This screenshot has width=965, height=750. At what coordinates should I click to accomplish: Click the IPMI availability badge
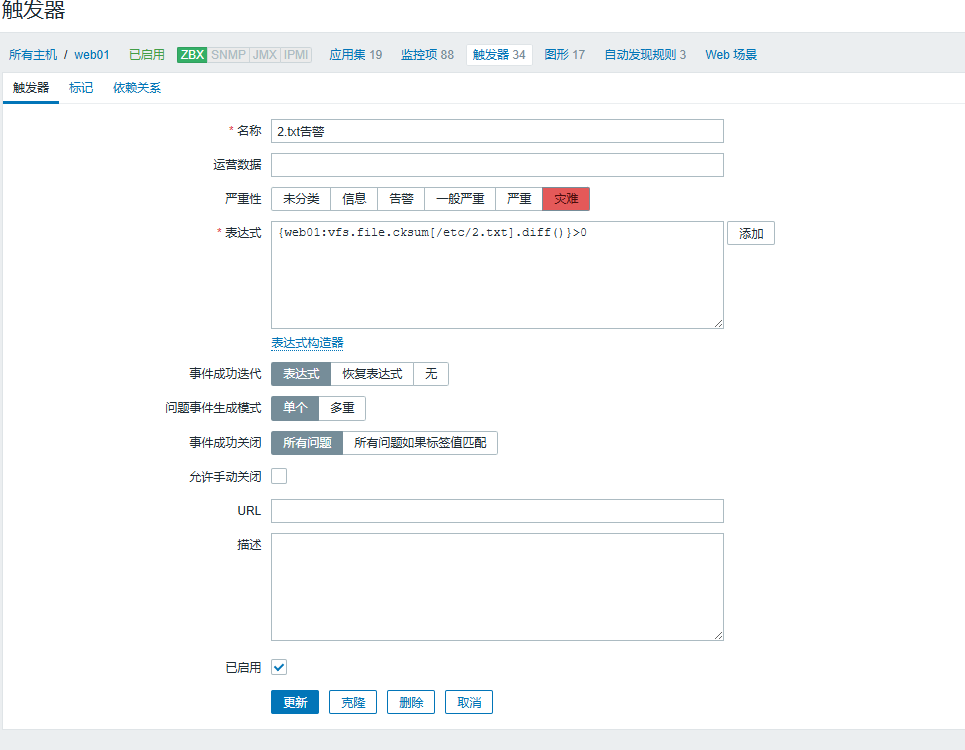[296, 55]
